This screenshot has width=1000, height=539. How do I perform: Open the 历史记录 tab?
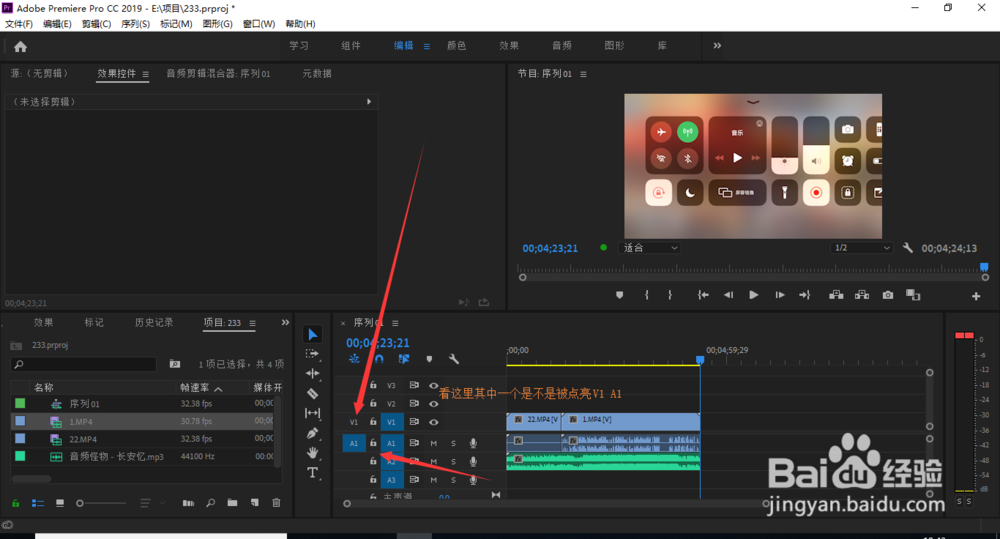[x=154, y=323]
